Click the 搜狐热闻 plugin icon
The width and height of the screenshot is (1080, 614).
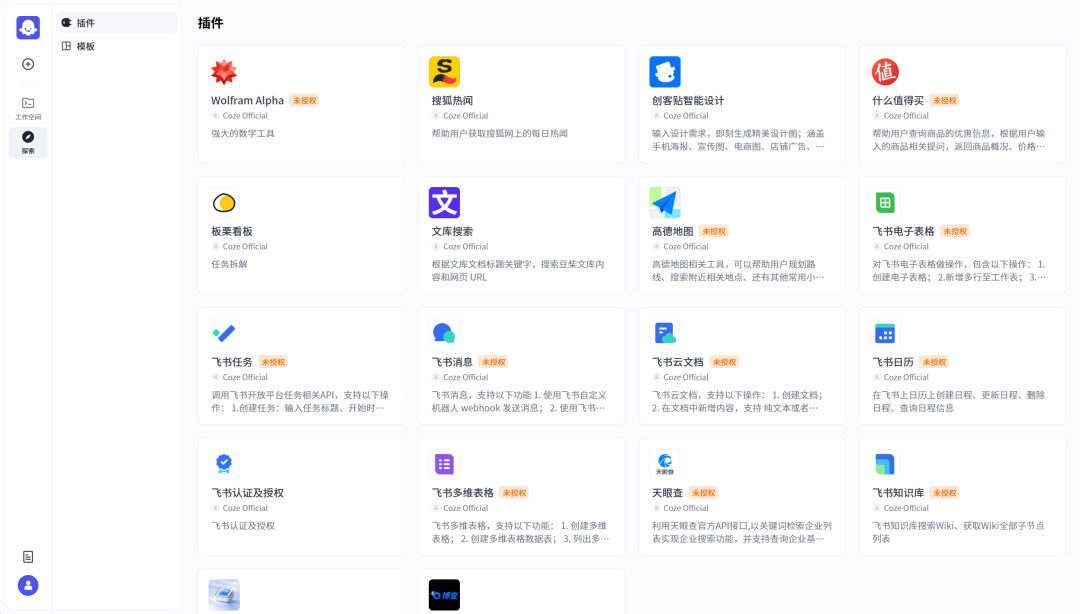[444, 72]
